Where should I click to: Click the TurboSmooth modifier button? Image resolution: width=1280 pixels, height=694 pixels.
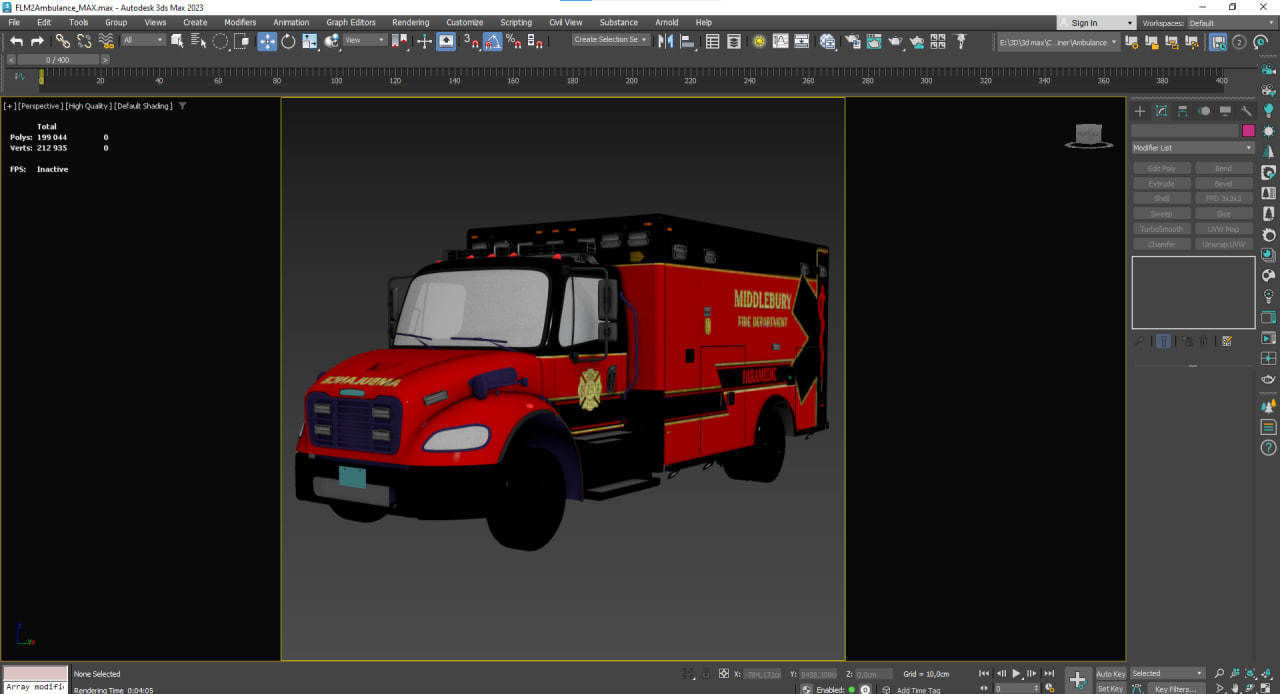click(x=1161, y=229)
